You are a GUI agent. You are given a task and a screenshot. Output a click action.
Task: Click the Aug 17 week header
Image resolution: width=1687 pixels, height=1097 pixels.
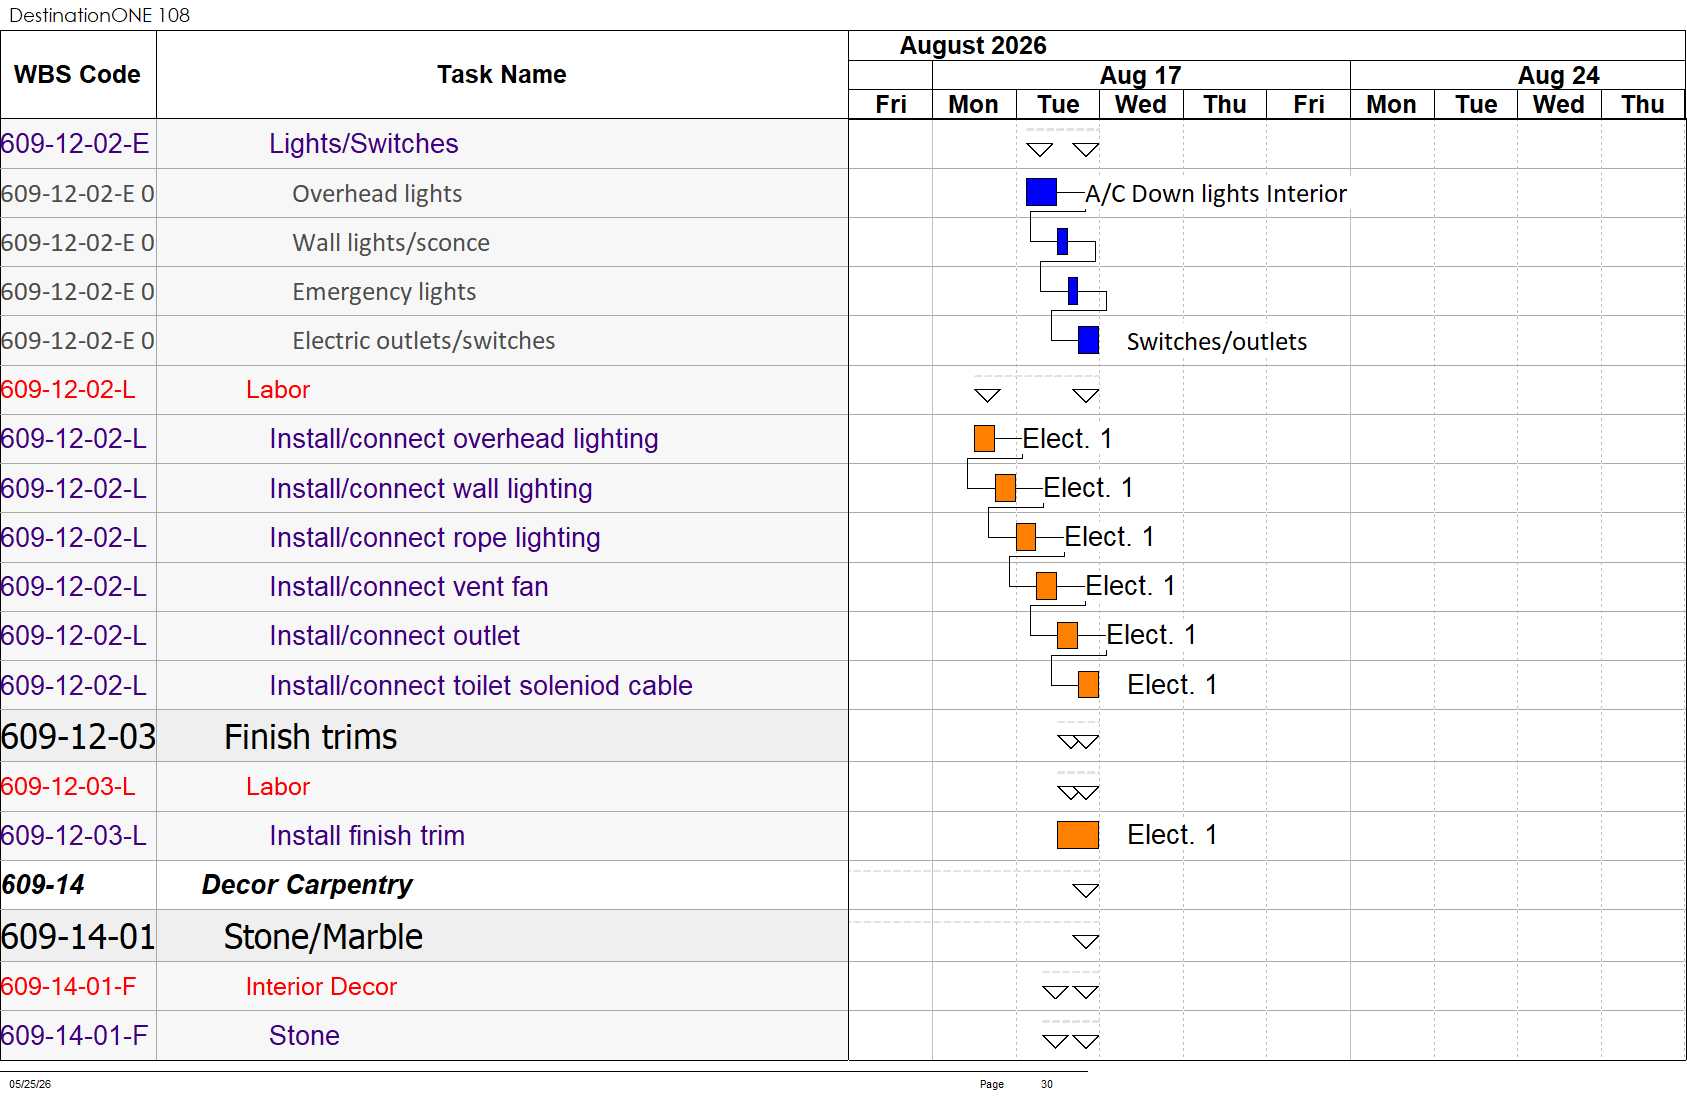pos(1141,76)
